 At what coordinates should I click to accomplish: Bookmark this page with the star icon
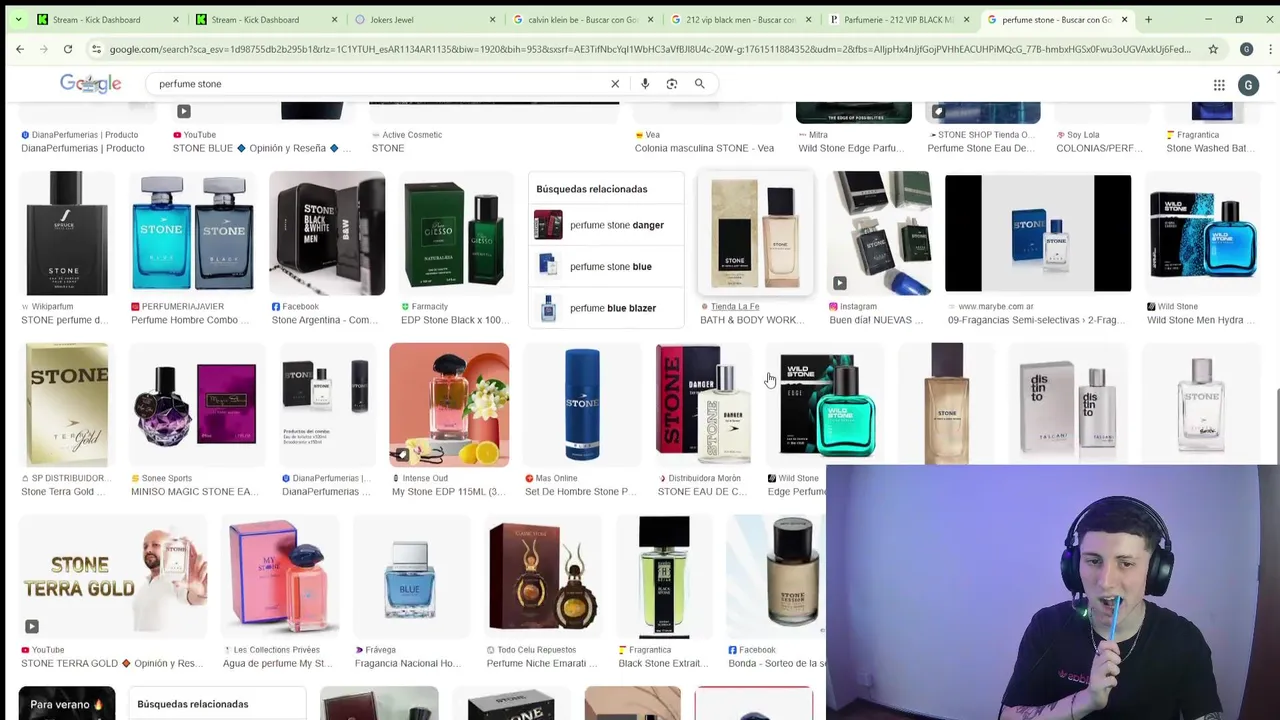[x=1213, y=49]
